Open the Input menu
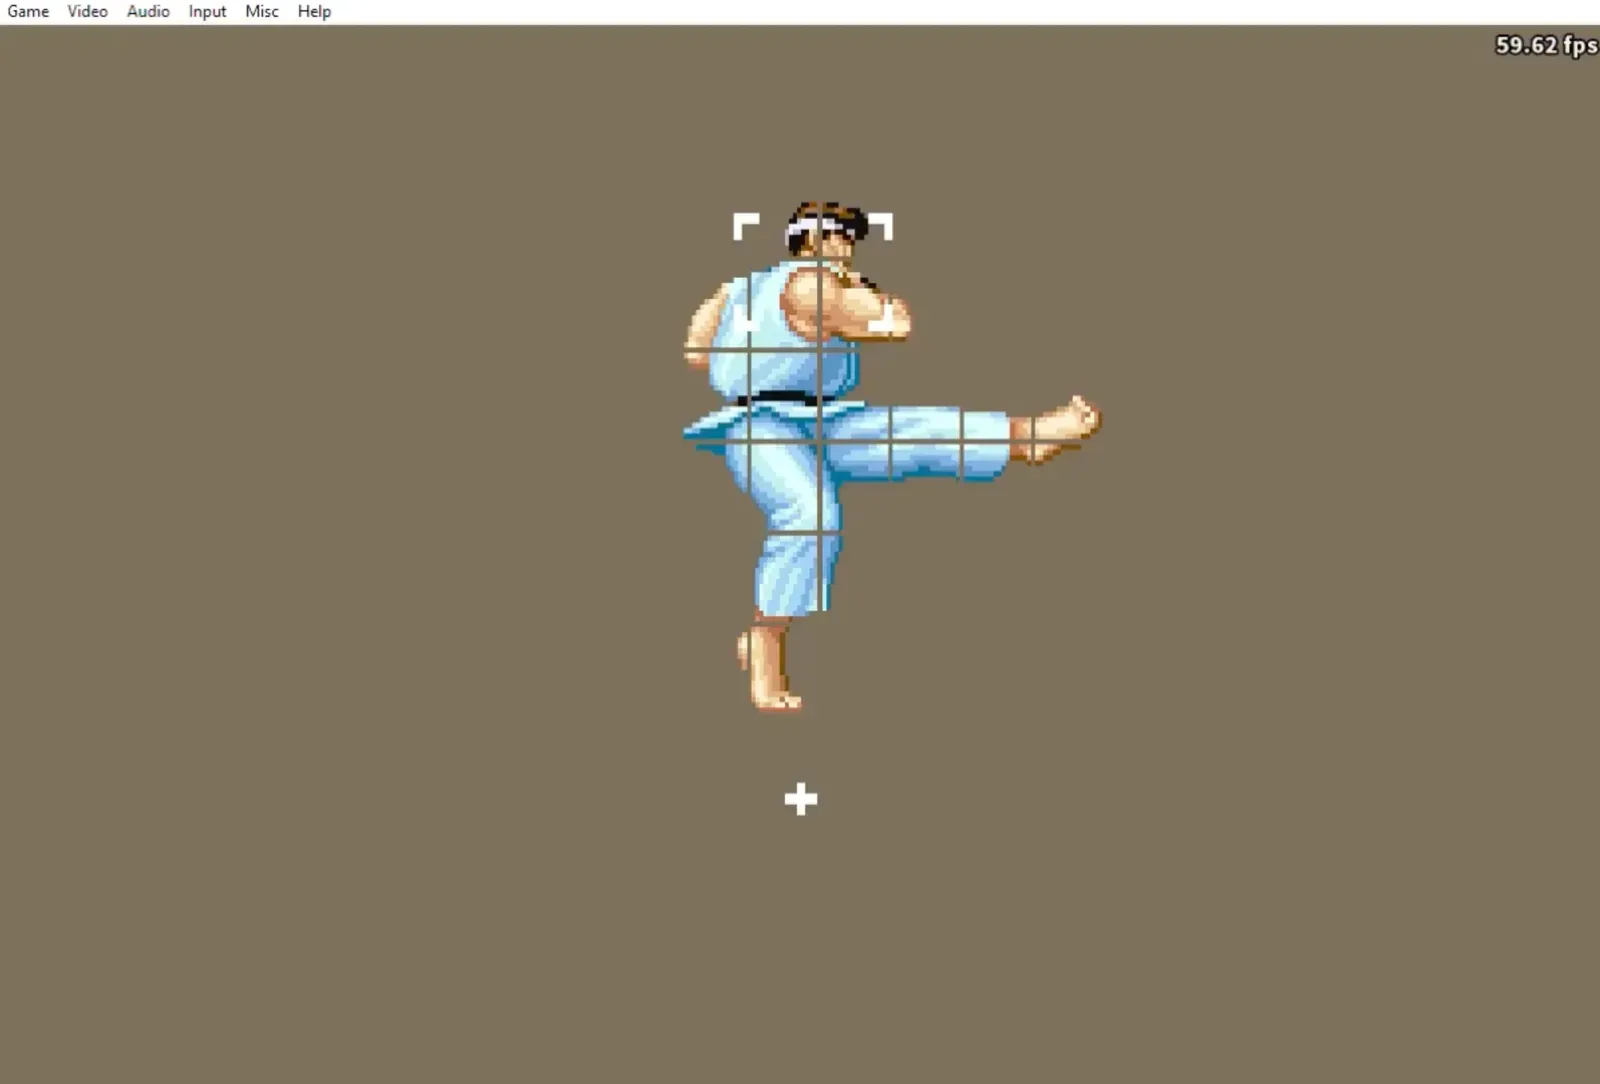This screenshot has height=1084, width=1600. (206, 11)
